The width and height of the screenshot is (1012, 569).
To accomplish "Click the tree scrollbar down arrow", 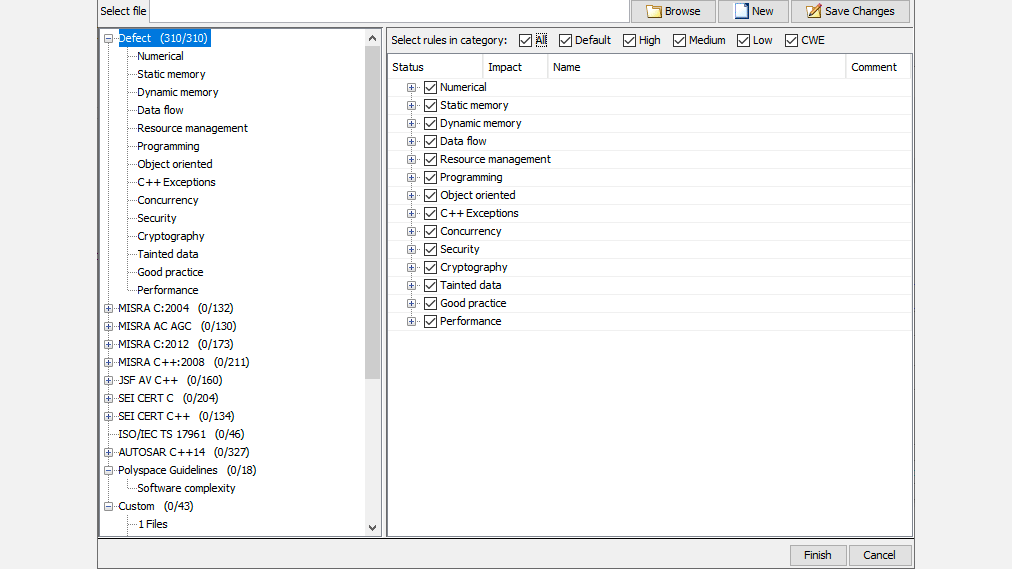I will click(x=373, y=527).
